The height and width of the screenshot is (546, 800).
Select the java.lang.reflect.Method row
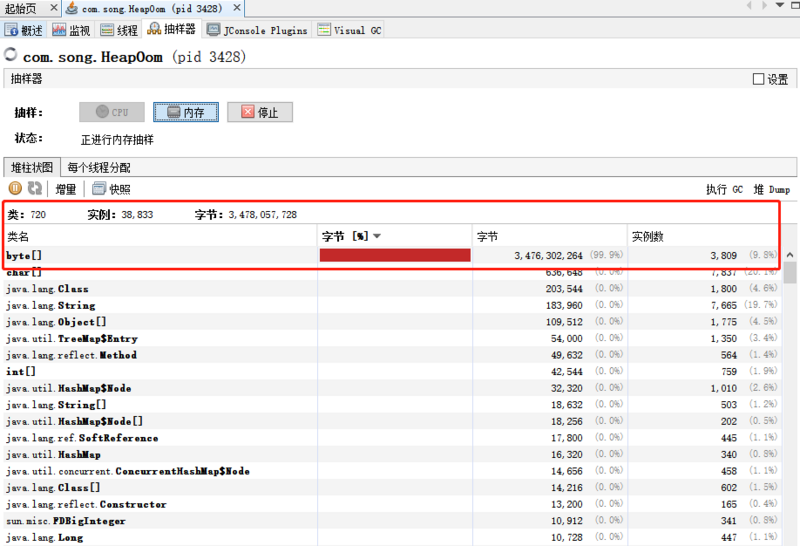pyautogui.click(x=392, y=355)
